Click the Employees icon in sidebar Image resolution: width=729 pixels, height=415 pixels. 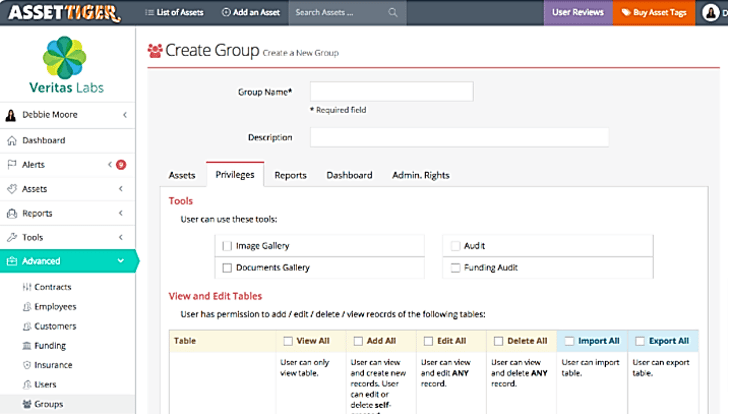click(x=26, y=306)
